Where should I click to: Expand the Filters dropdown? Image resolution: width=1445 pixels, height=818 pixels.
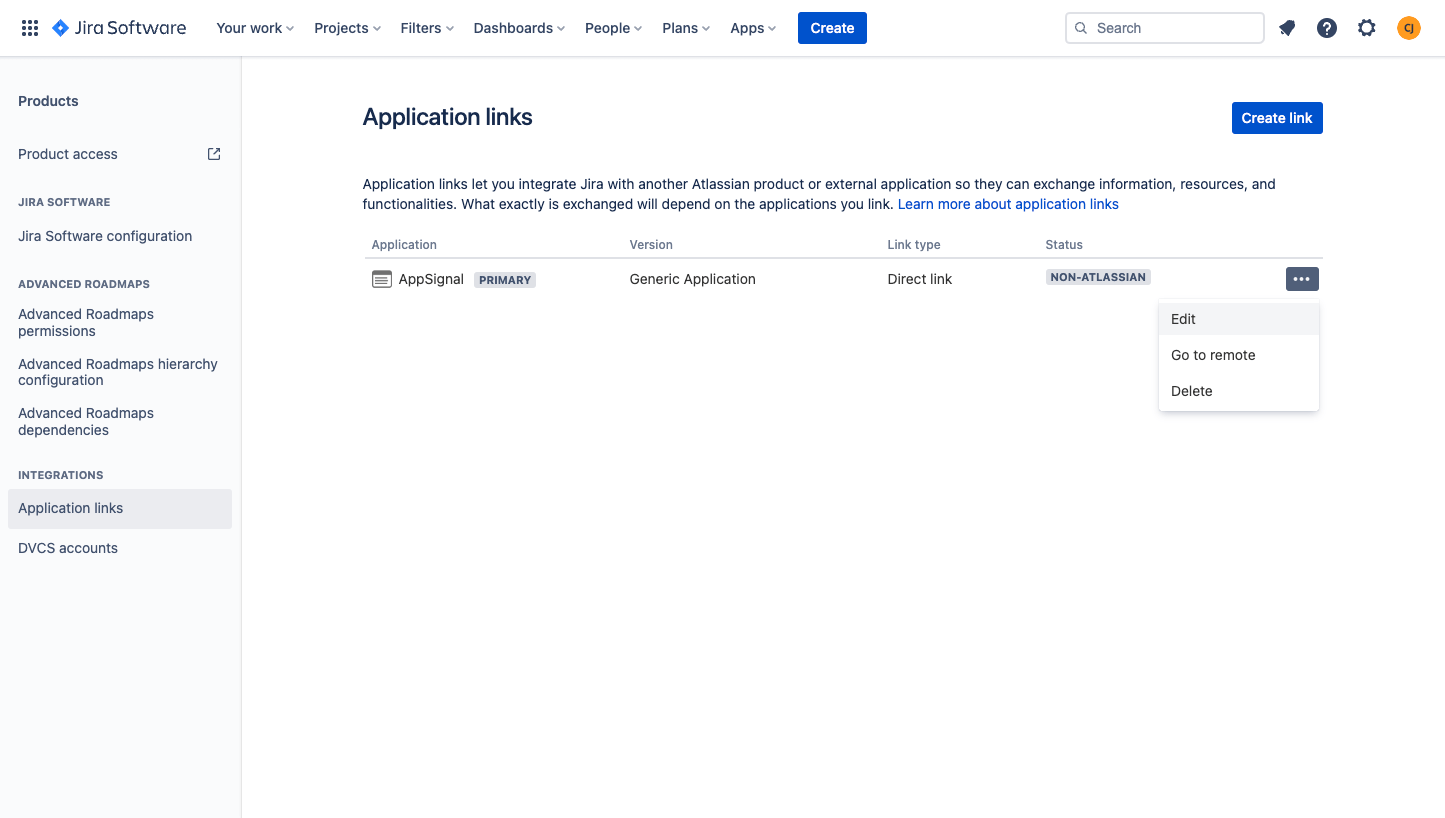tap(427, 28)
